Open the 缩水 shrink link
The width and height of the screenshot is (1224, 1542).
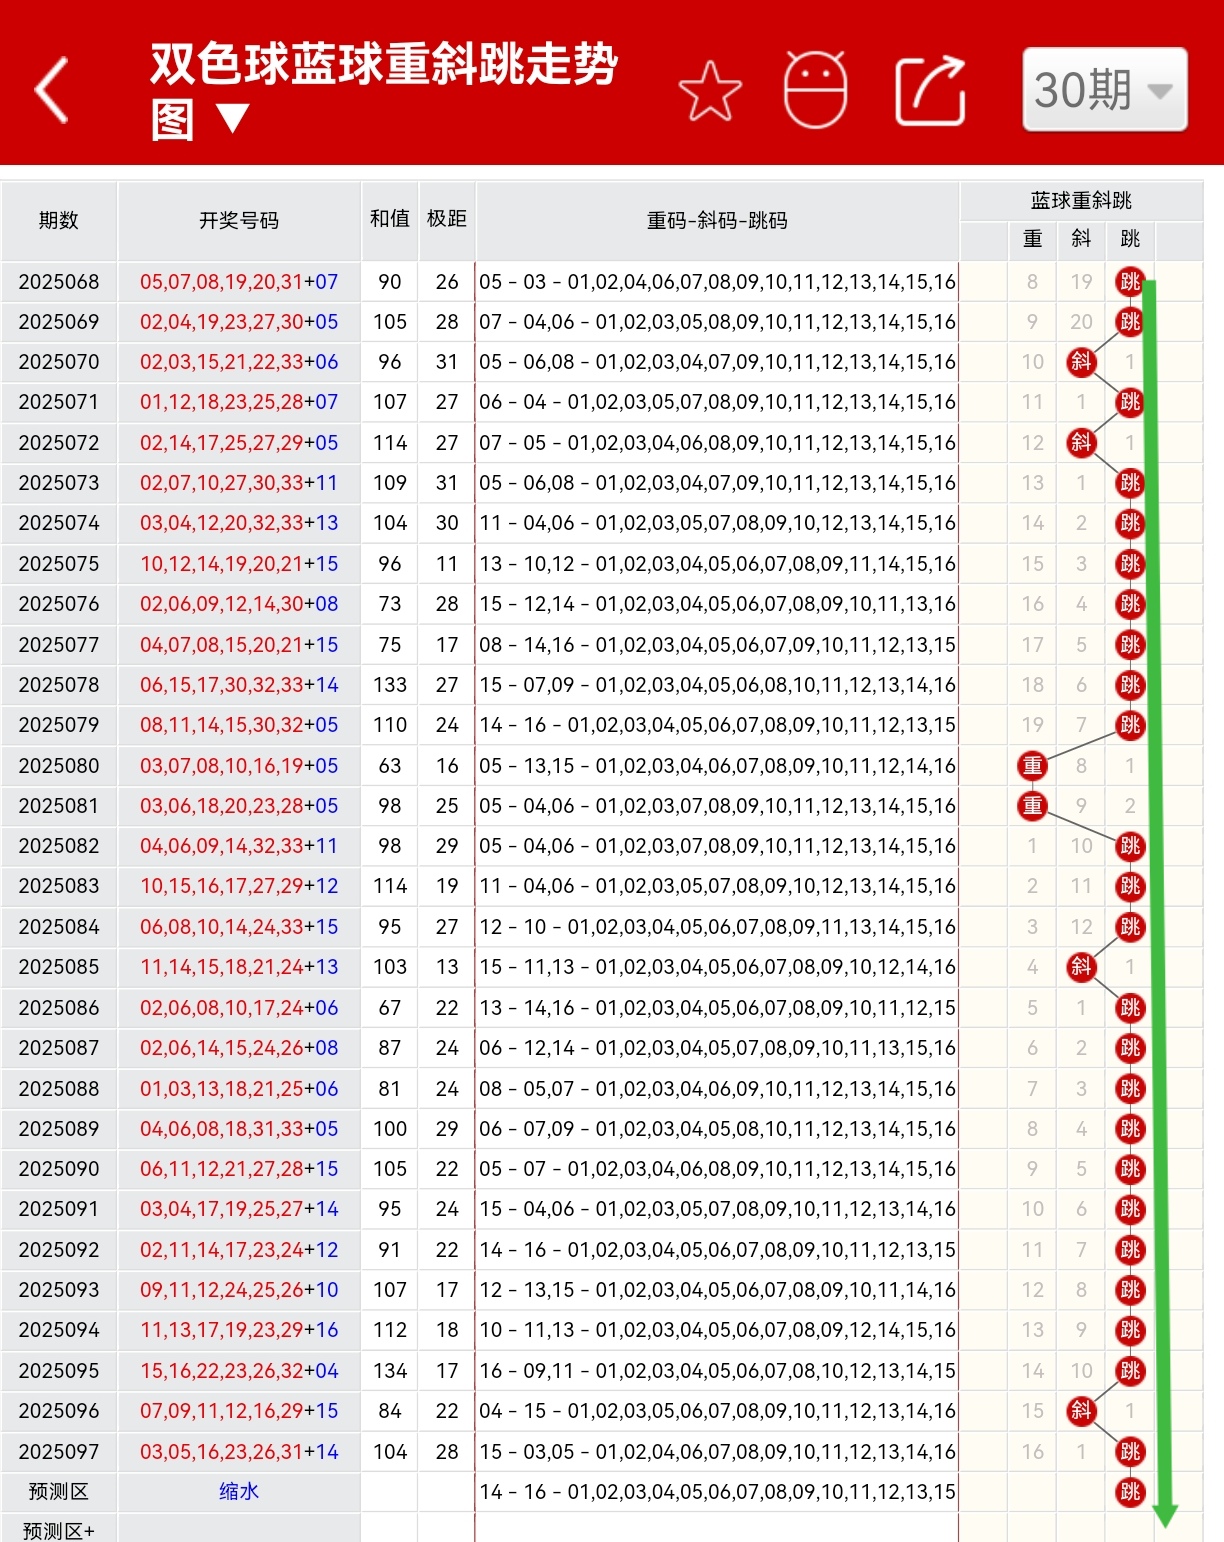(x=239, y=1491)
